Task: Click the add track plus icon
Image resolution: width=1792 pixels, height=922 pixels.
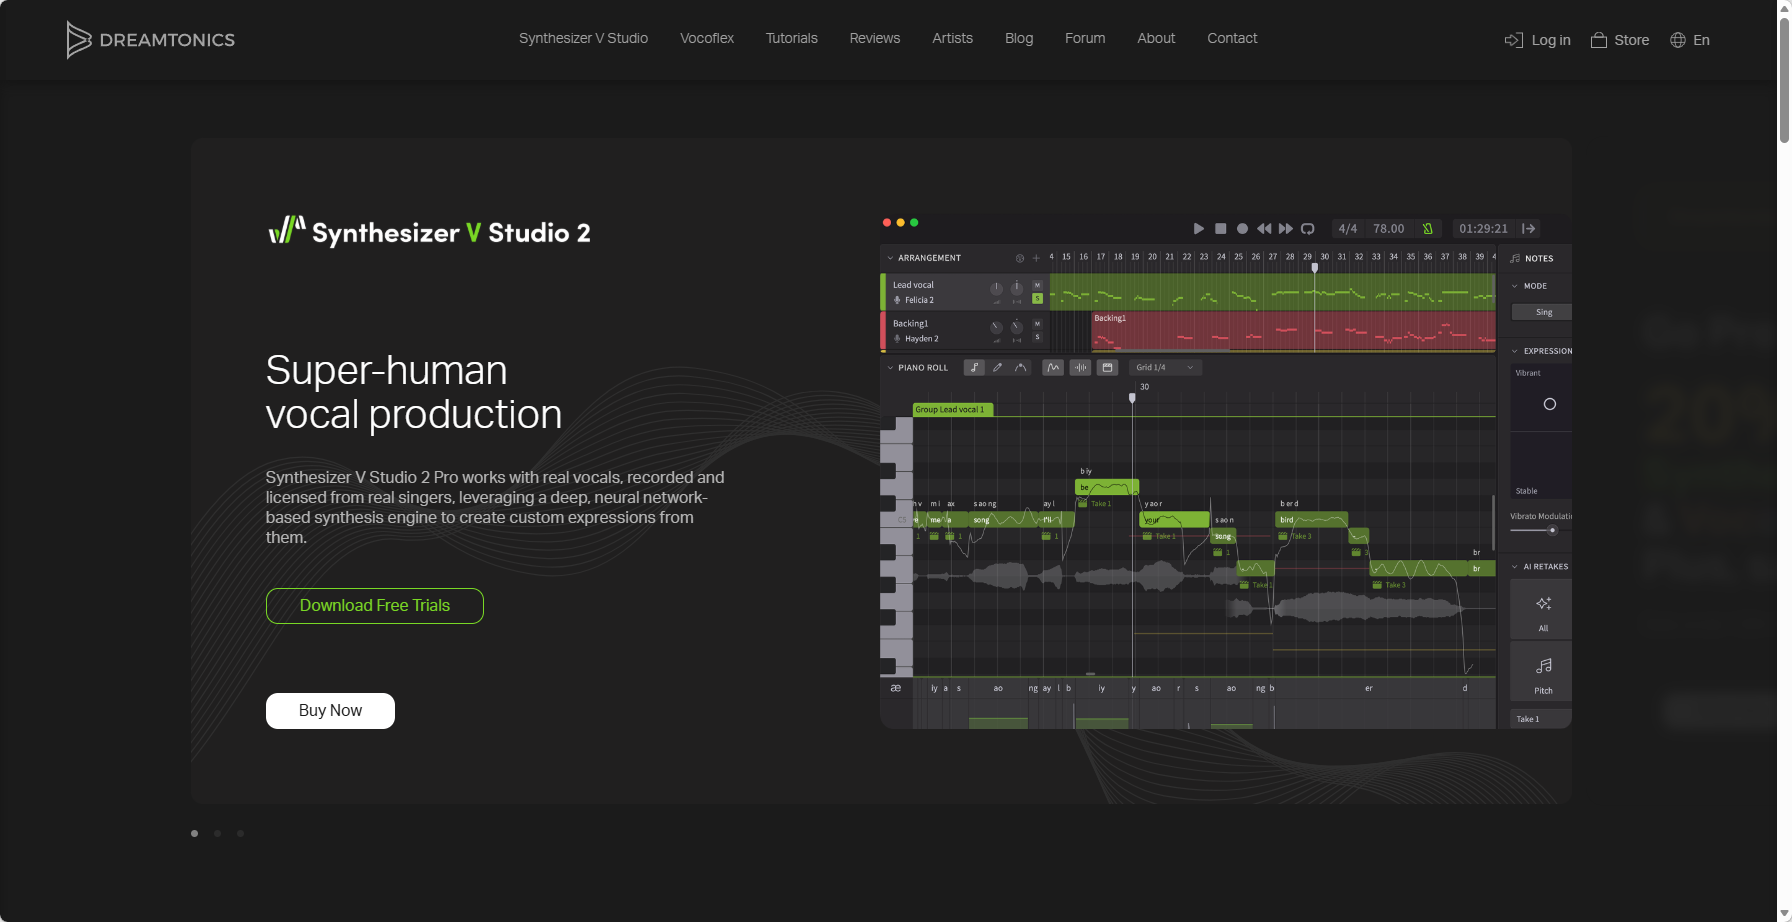Action: click(1036, 258)
